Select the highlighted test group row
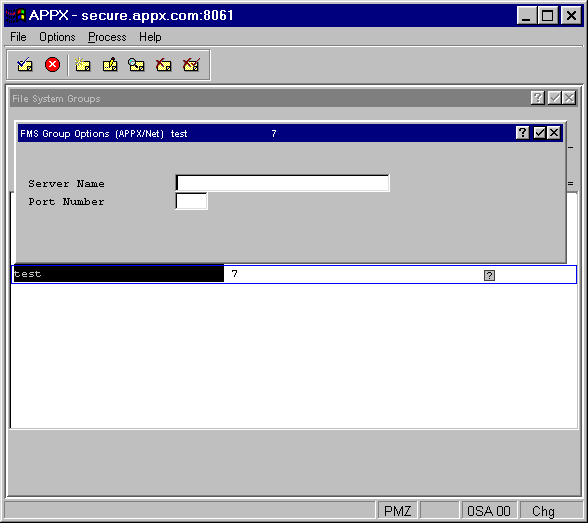The width and height of the screenshot is (588, 523). (x=294, y=274)
